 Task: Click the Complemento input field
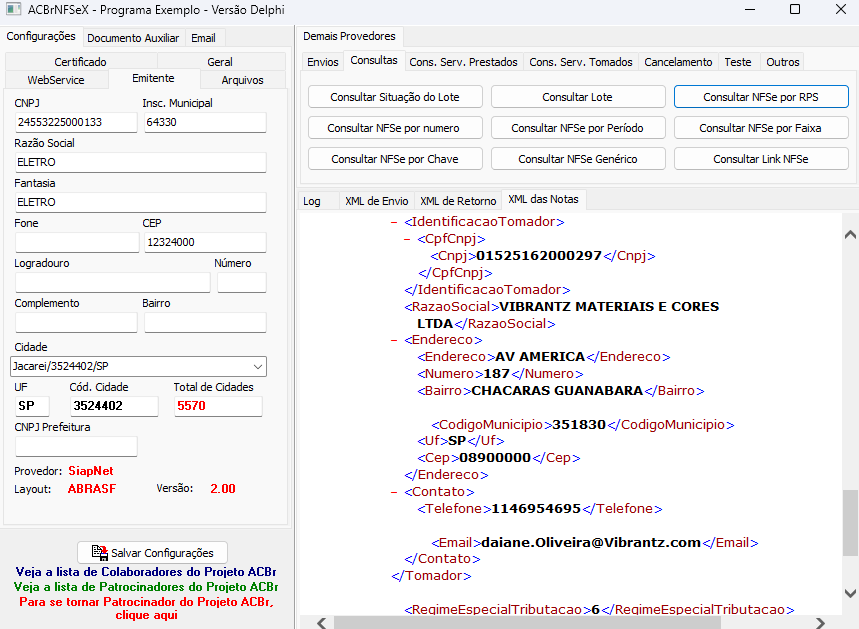tap(76, 322)
